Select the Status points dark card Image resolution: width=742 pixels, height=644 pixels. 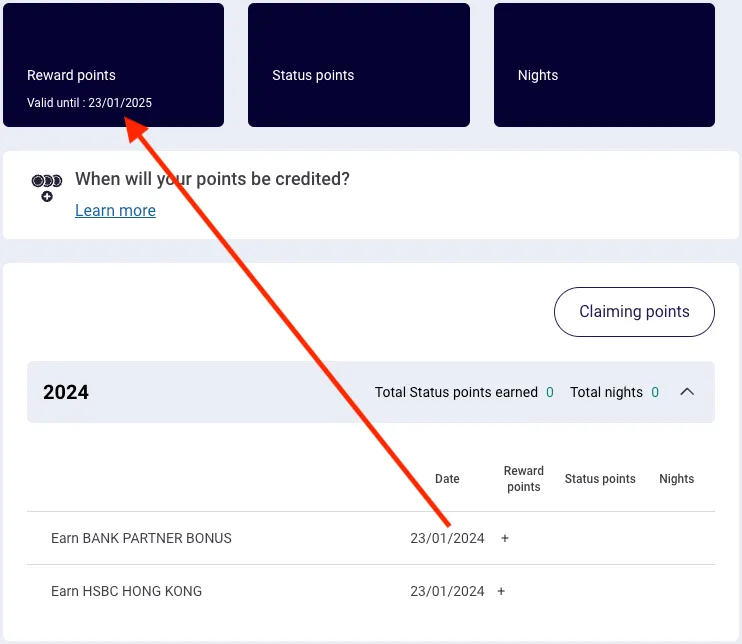[358, 65]
